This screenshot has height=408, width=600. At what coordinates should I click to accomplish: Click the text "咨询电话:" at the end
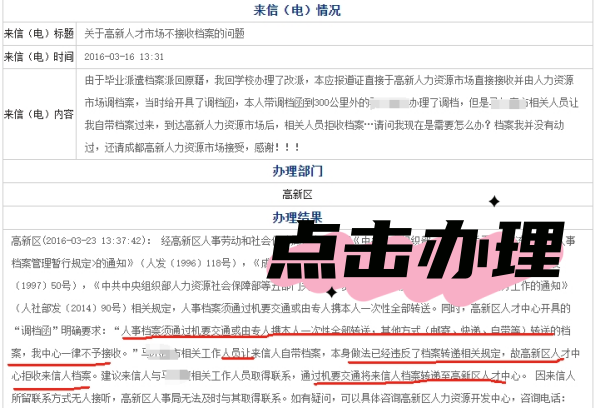pos(544,398)
